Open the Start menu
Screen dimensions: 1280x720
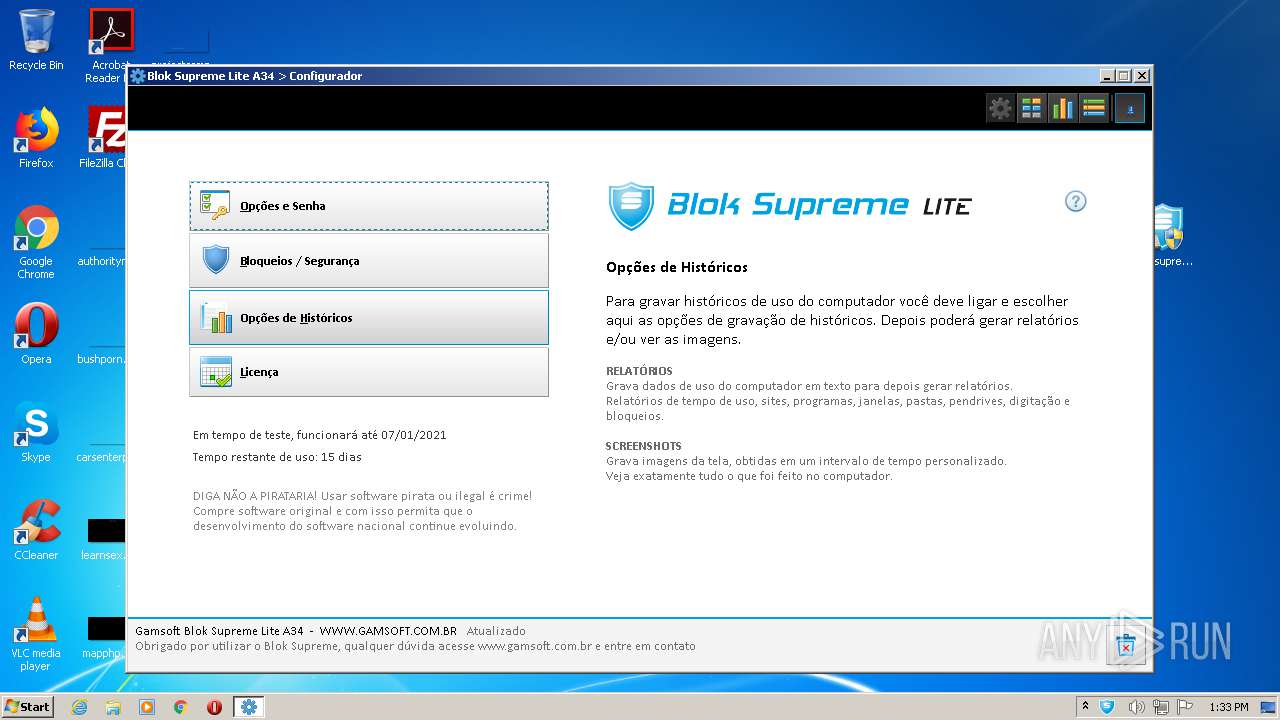[28, 706]
